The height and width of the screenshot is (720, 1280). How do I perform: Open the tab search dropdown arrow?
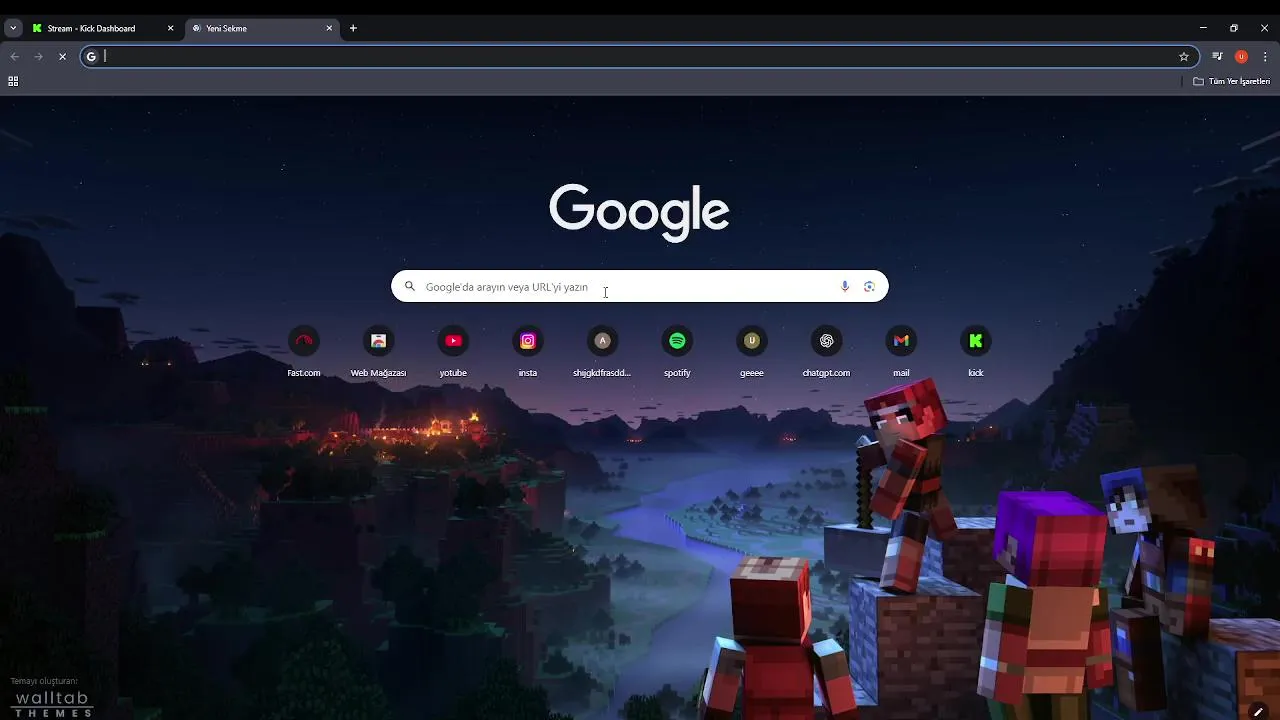click(13, 28)
